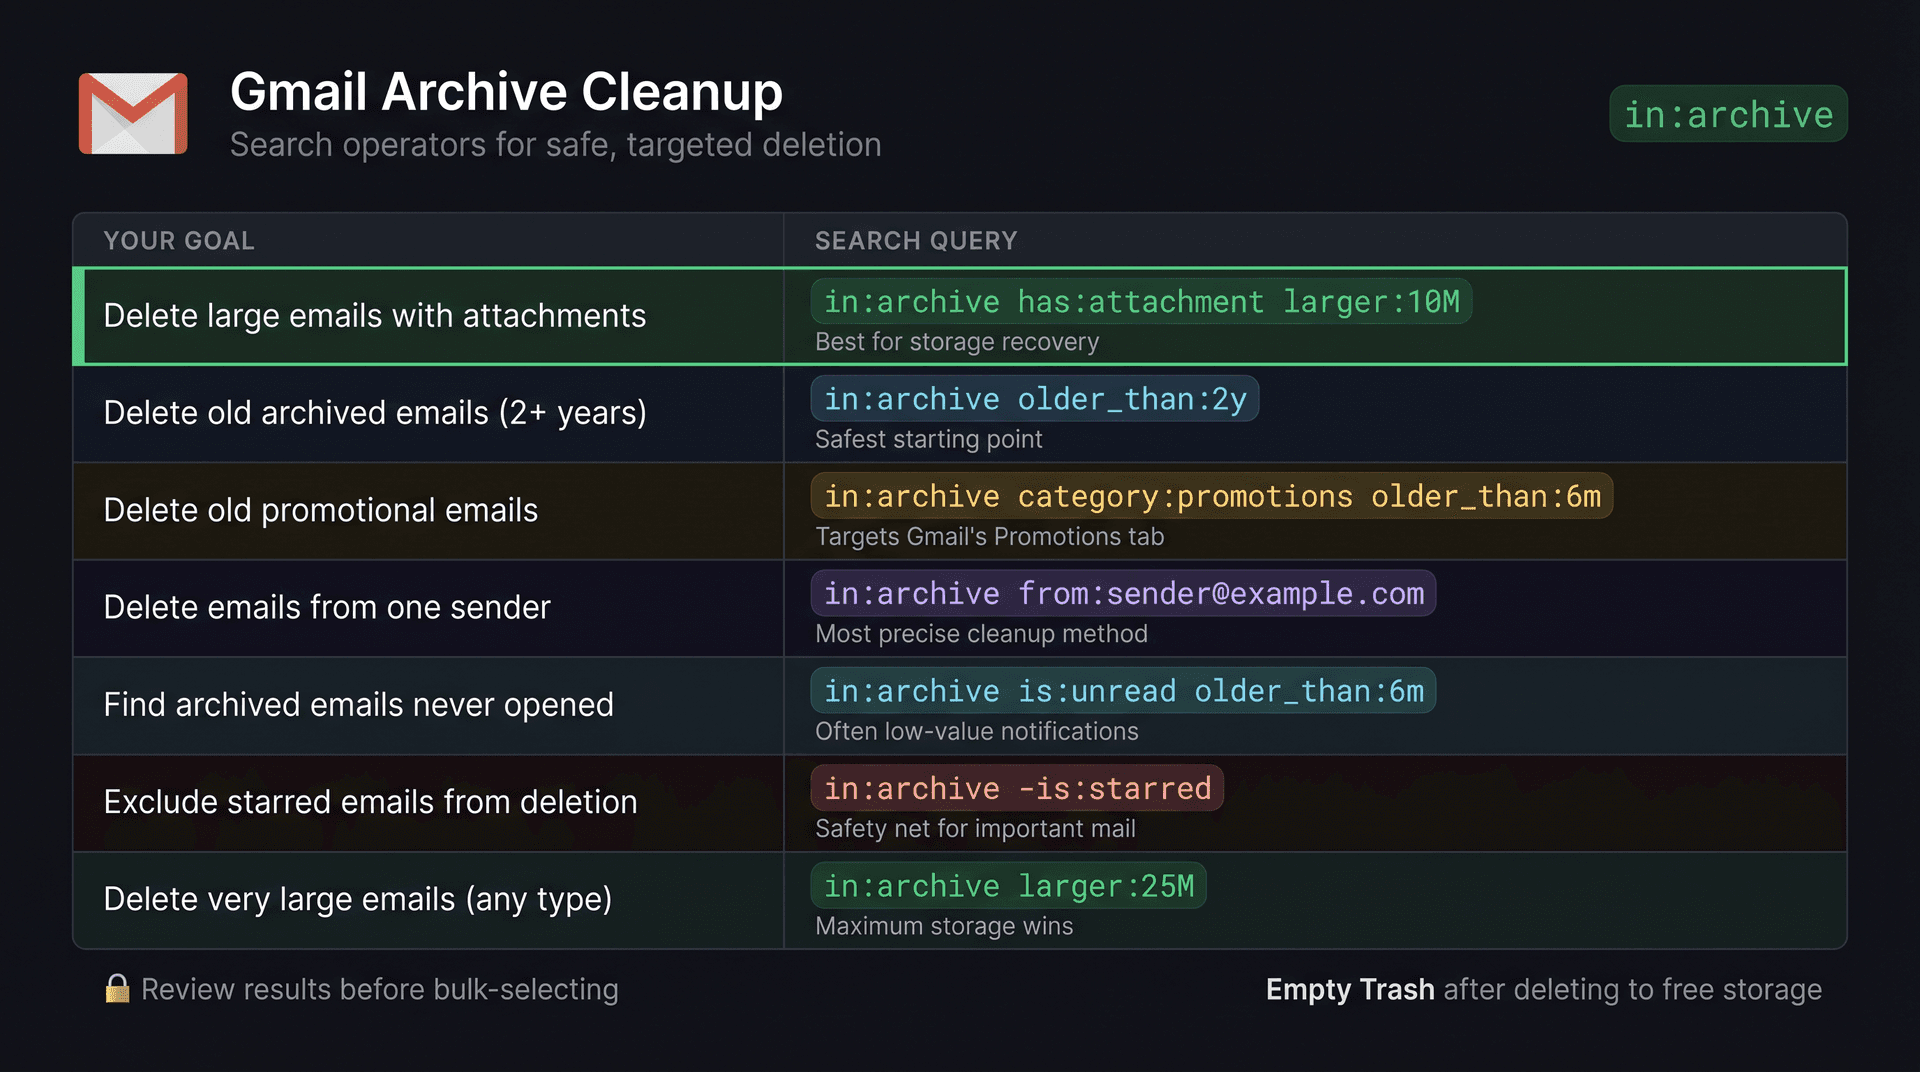Expand the Delete old promotional emails row
This screenshot has height=1072, width=1920.
320,510
